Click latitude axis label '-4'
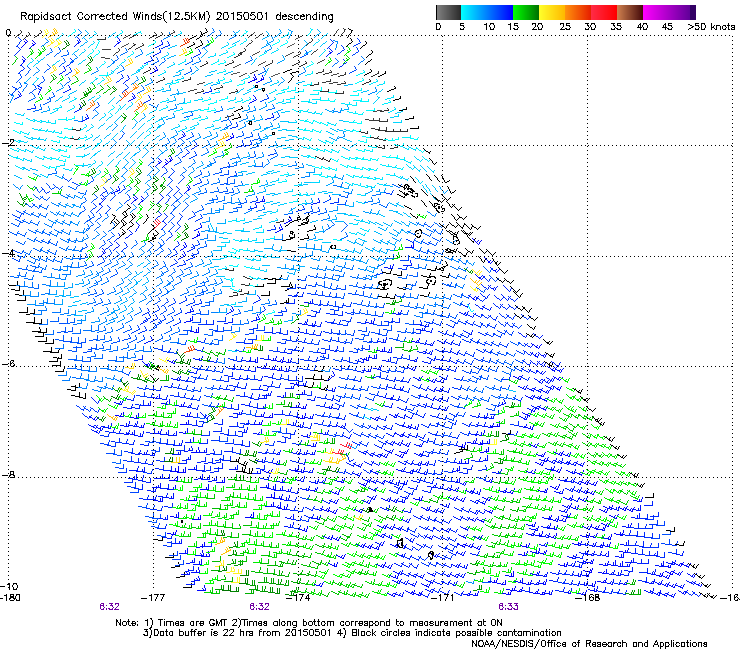The image size is (740, 650). [8, 253]
